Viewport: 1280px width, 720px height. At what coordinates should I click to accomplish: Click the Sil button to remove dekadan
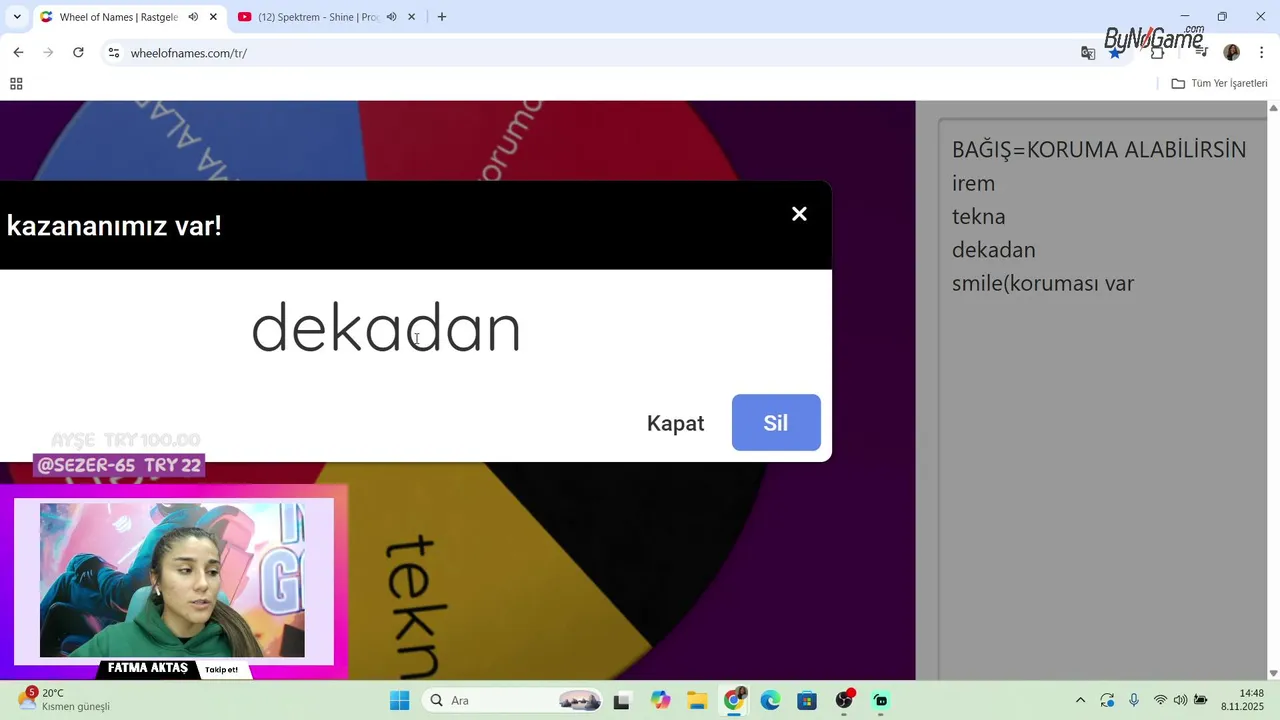(x=776, y=422)
